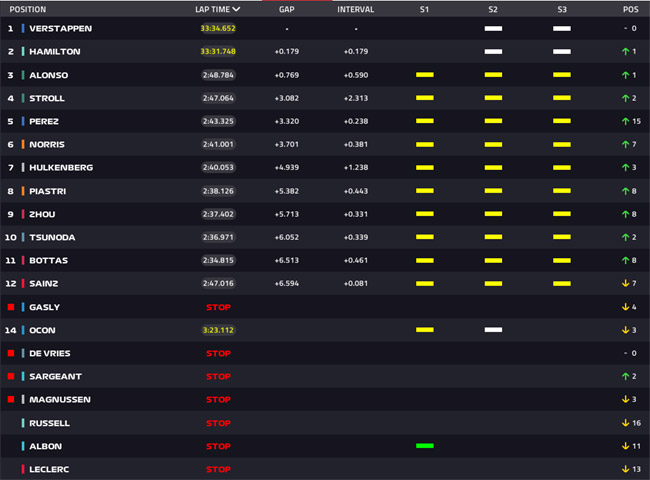Click the green up arrow in Stroll's row
This screenshot has width=650, height=480.
tap(626, 98)
